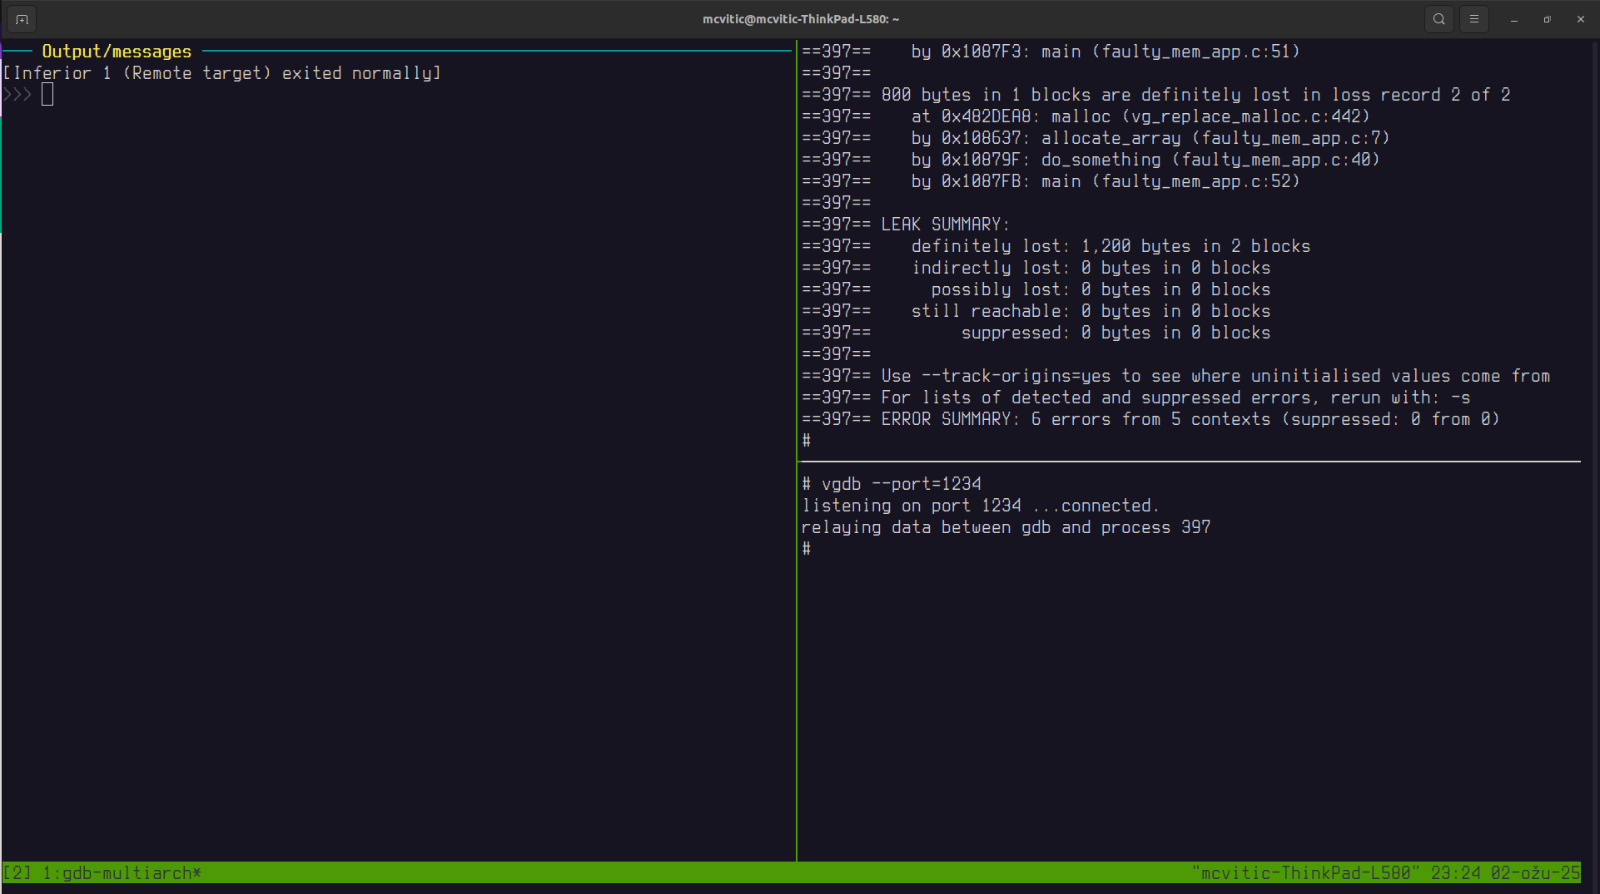1600x894 pixels.
Task: Click the hostname in tmux status bar
Action: coord(1304,873)
